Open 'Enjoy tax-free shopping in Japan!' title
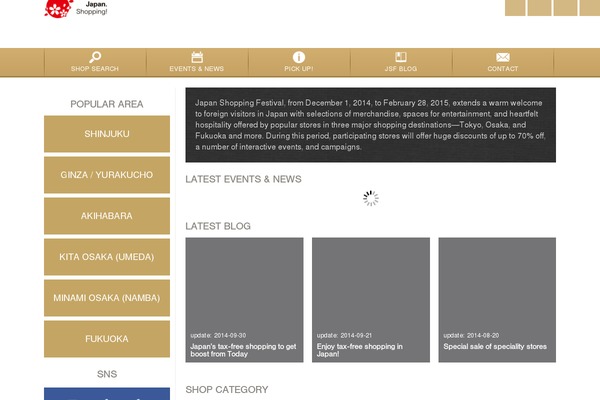The image size is (600, 400). pyautogui.click(x=359, y=350)
